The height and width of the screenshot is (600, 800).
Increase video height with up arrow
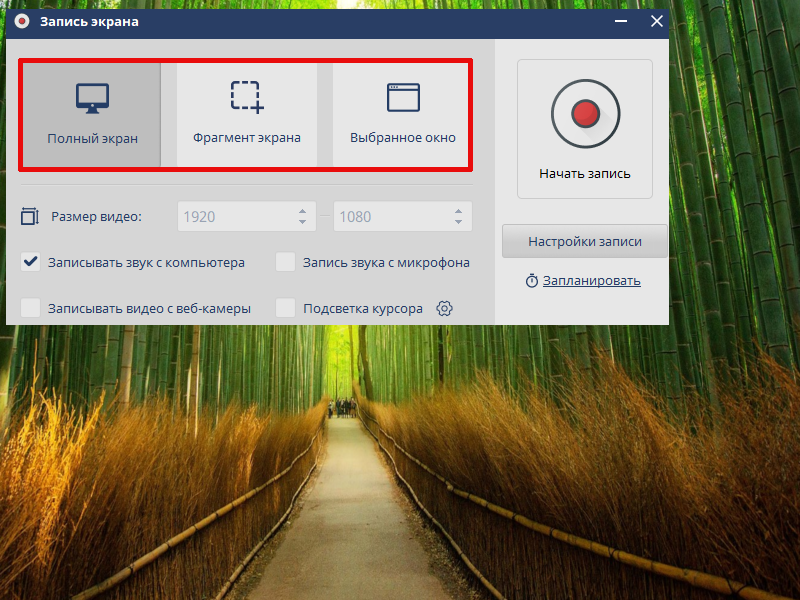[458, 211]
